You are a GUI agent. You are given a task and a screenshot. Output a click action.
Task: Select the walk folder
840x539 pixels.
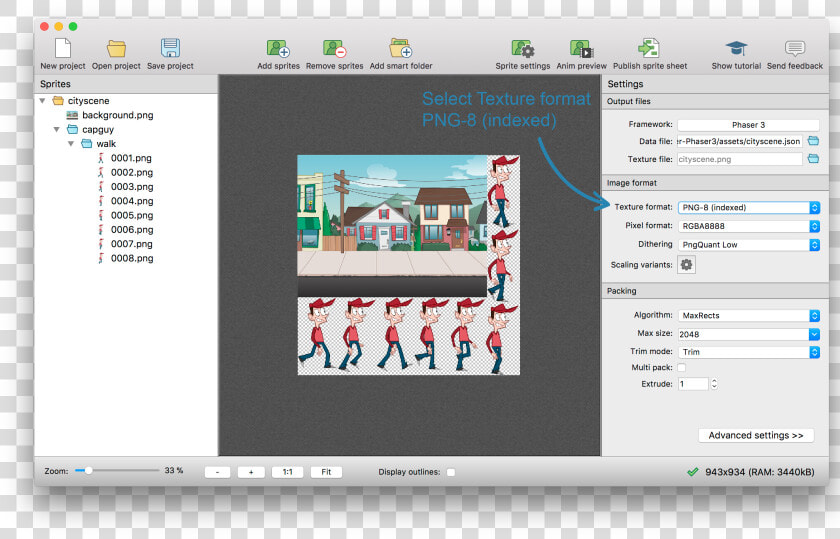coord(106,144)
